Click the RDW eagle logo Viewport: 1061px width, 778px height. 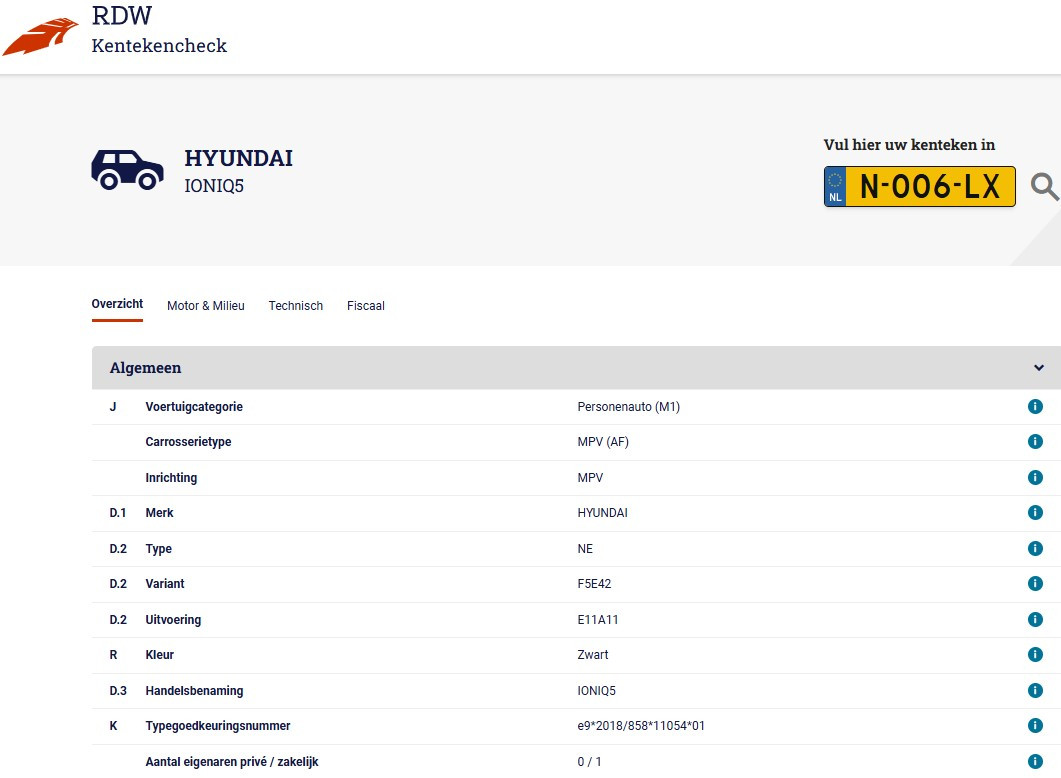(x=40, y=33)
